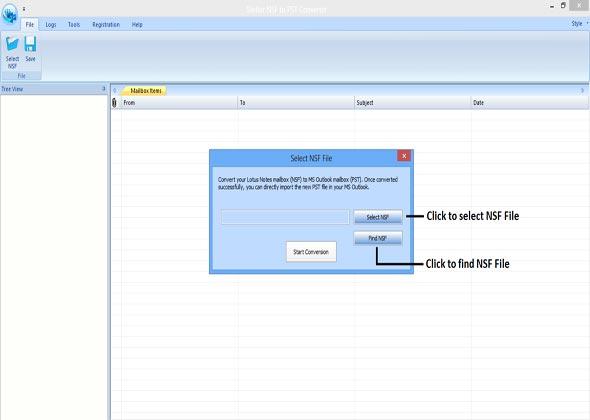Viewport: 590px width, 420px height.
Task: Click the Save ribbon icon
Action: [30, 49]
